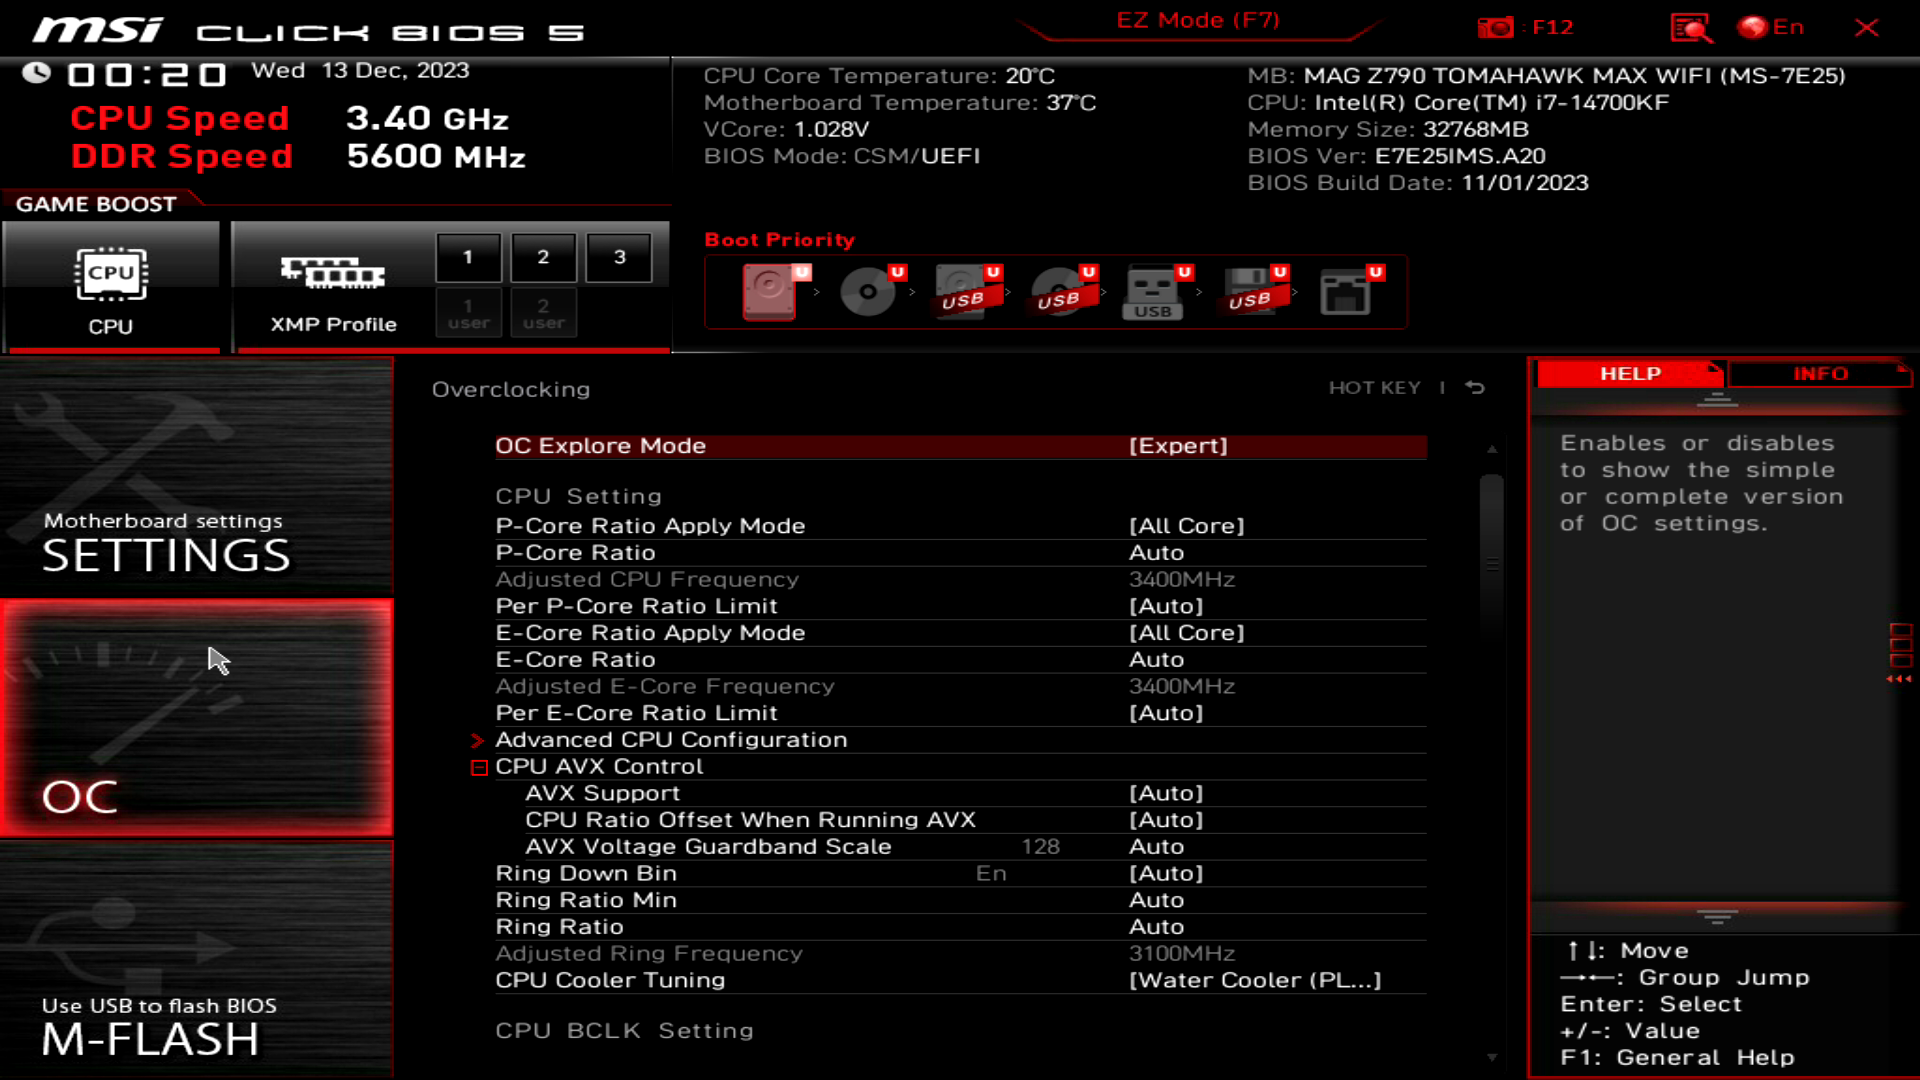Click the Boot Priority label
This screenshot has width=1920, height=1080.
780,240
